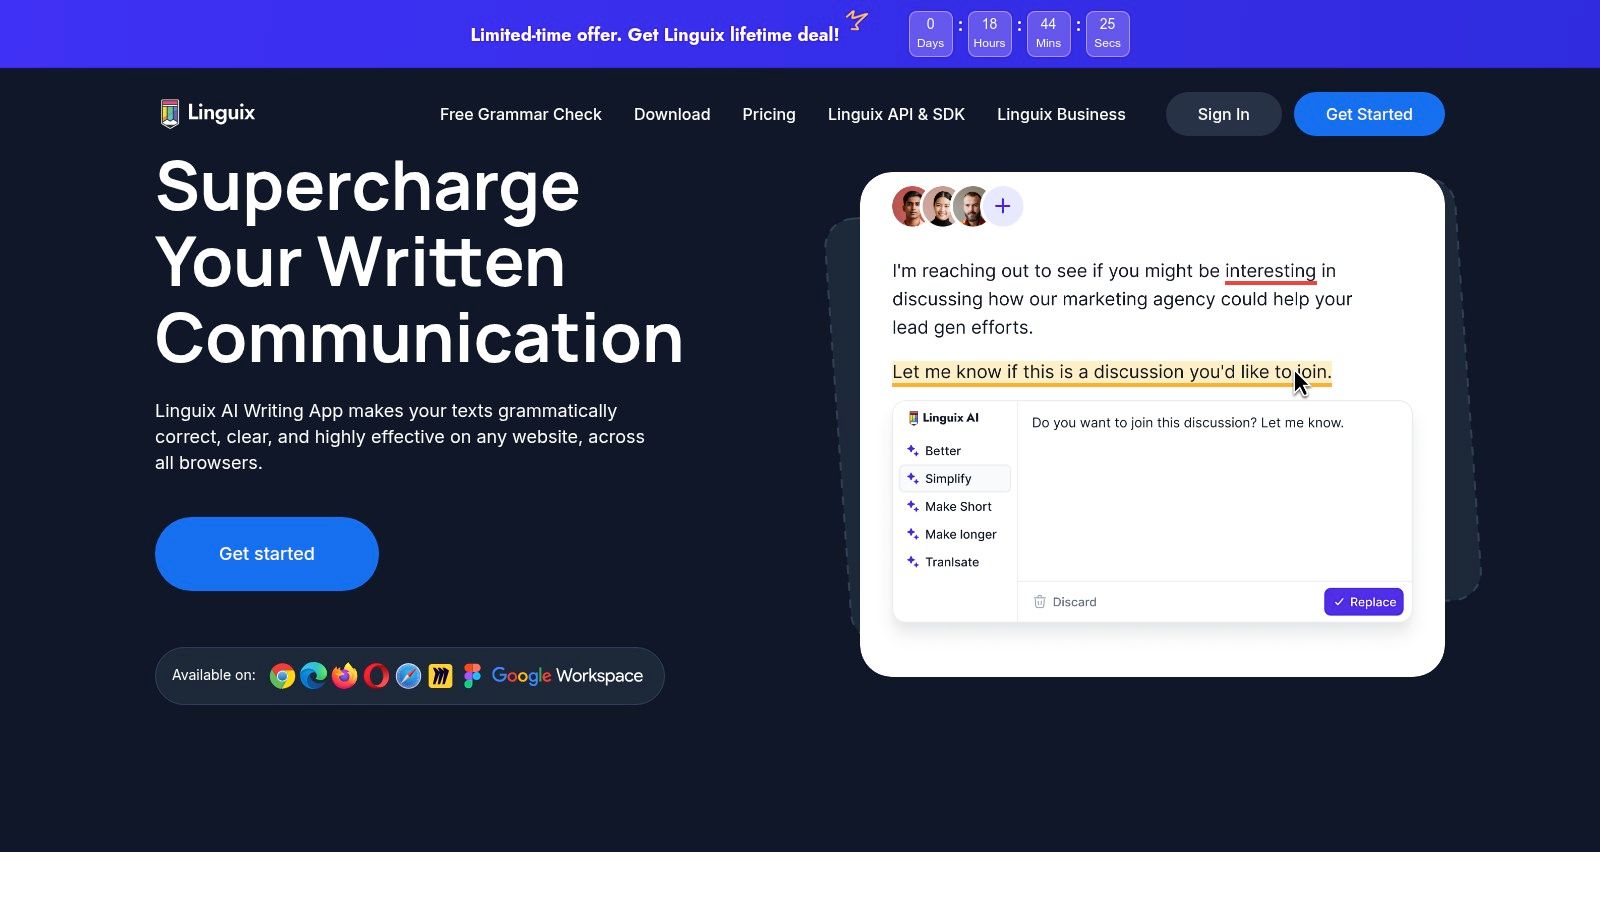The width and height of the screenshot is (1600, 900).
Task: Click the Hours countdown box
Action: click(989, 34)
